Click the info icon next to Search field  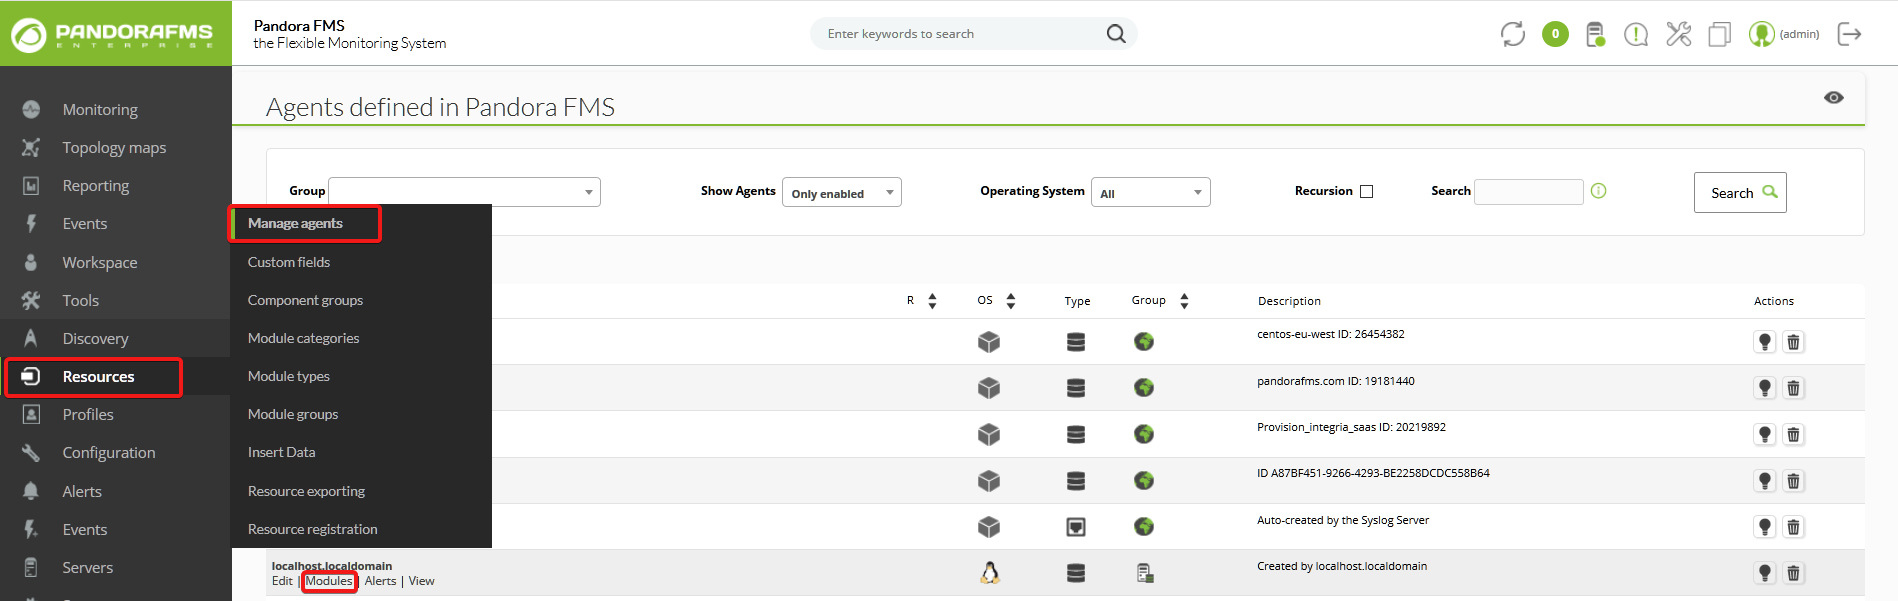[1598, 191]
